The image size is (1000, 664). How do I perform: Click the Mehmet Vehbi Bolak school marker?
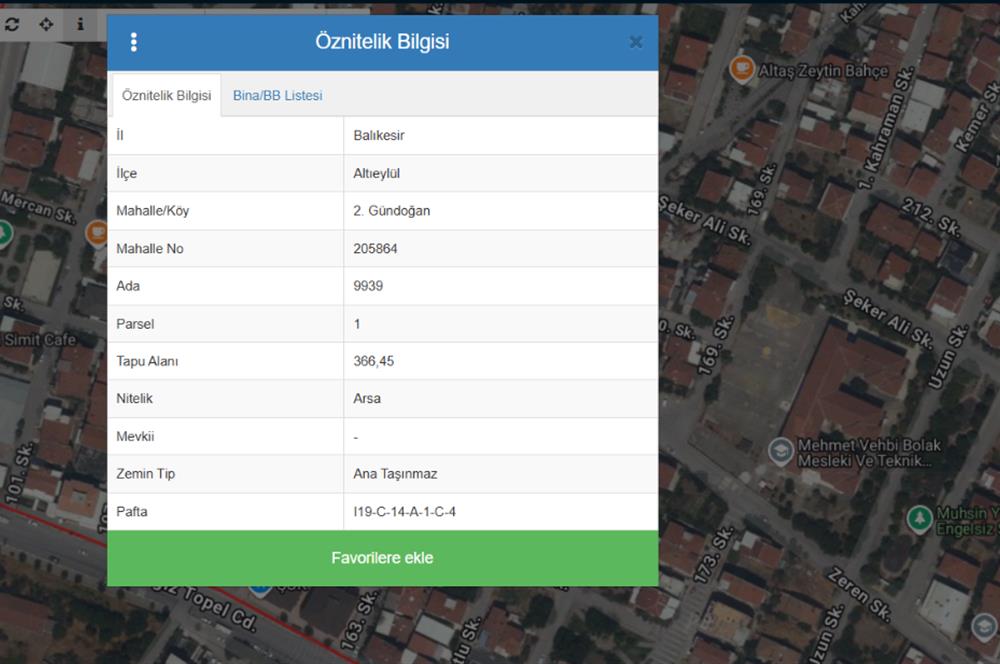point(781,451)
